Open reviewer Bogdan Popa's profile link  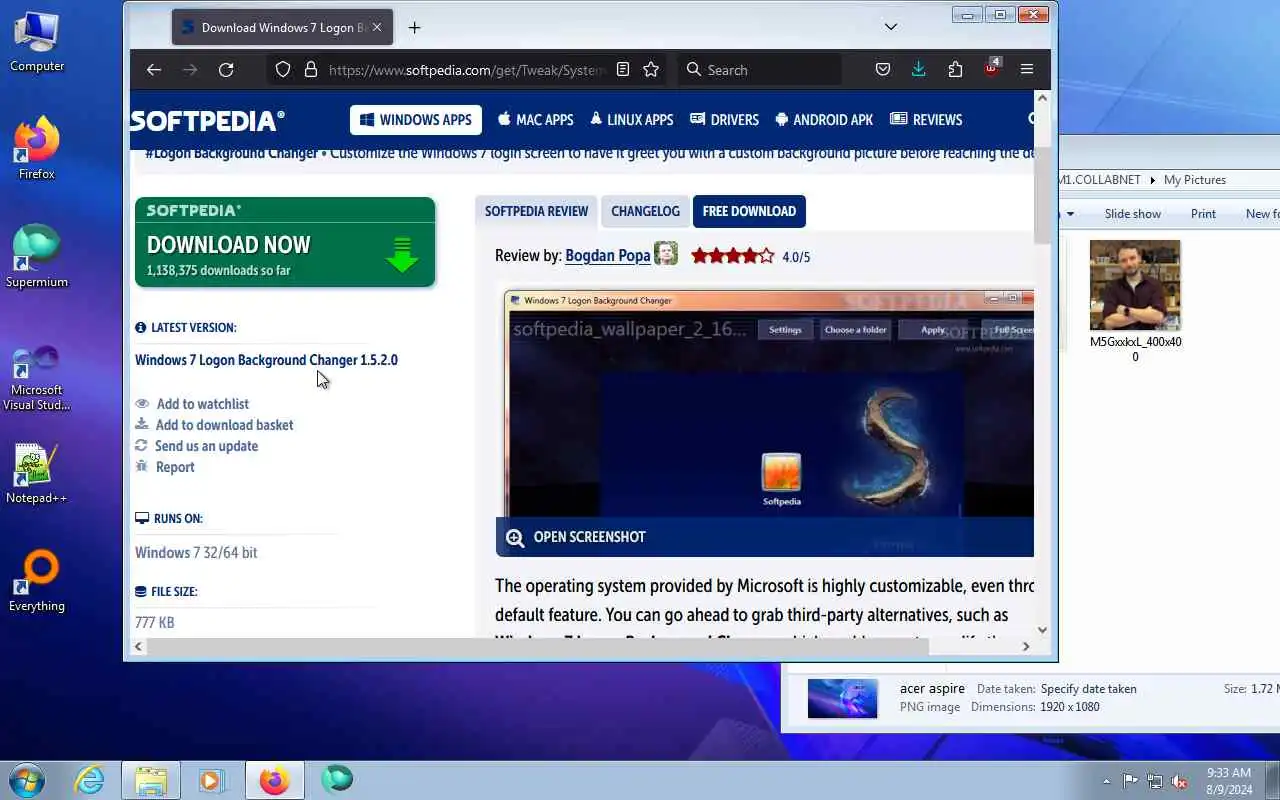point(608,256)
